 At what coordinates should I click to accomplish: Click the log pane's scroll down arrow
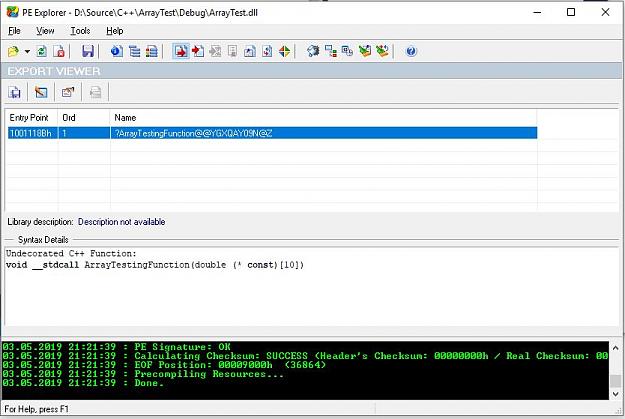click(x=616, y=394)
